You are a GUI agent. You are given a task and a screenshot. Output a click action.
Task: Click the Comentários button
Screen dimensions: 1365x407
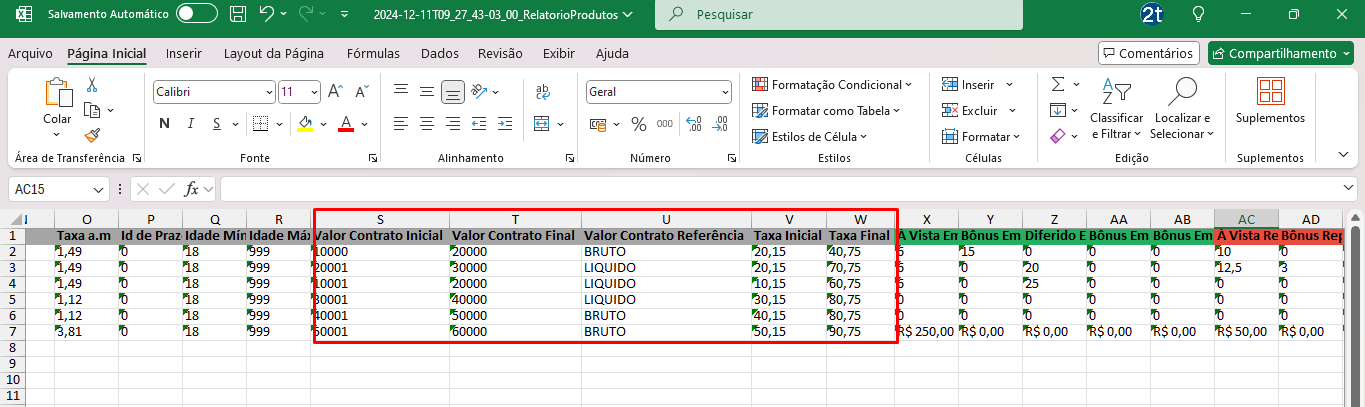(1148, 53)
